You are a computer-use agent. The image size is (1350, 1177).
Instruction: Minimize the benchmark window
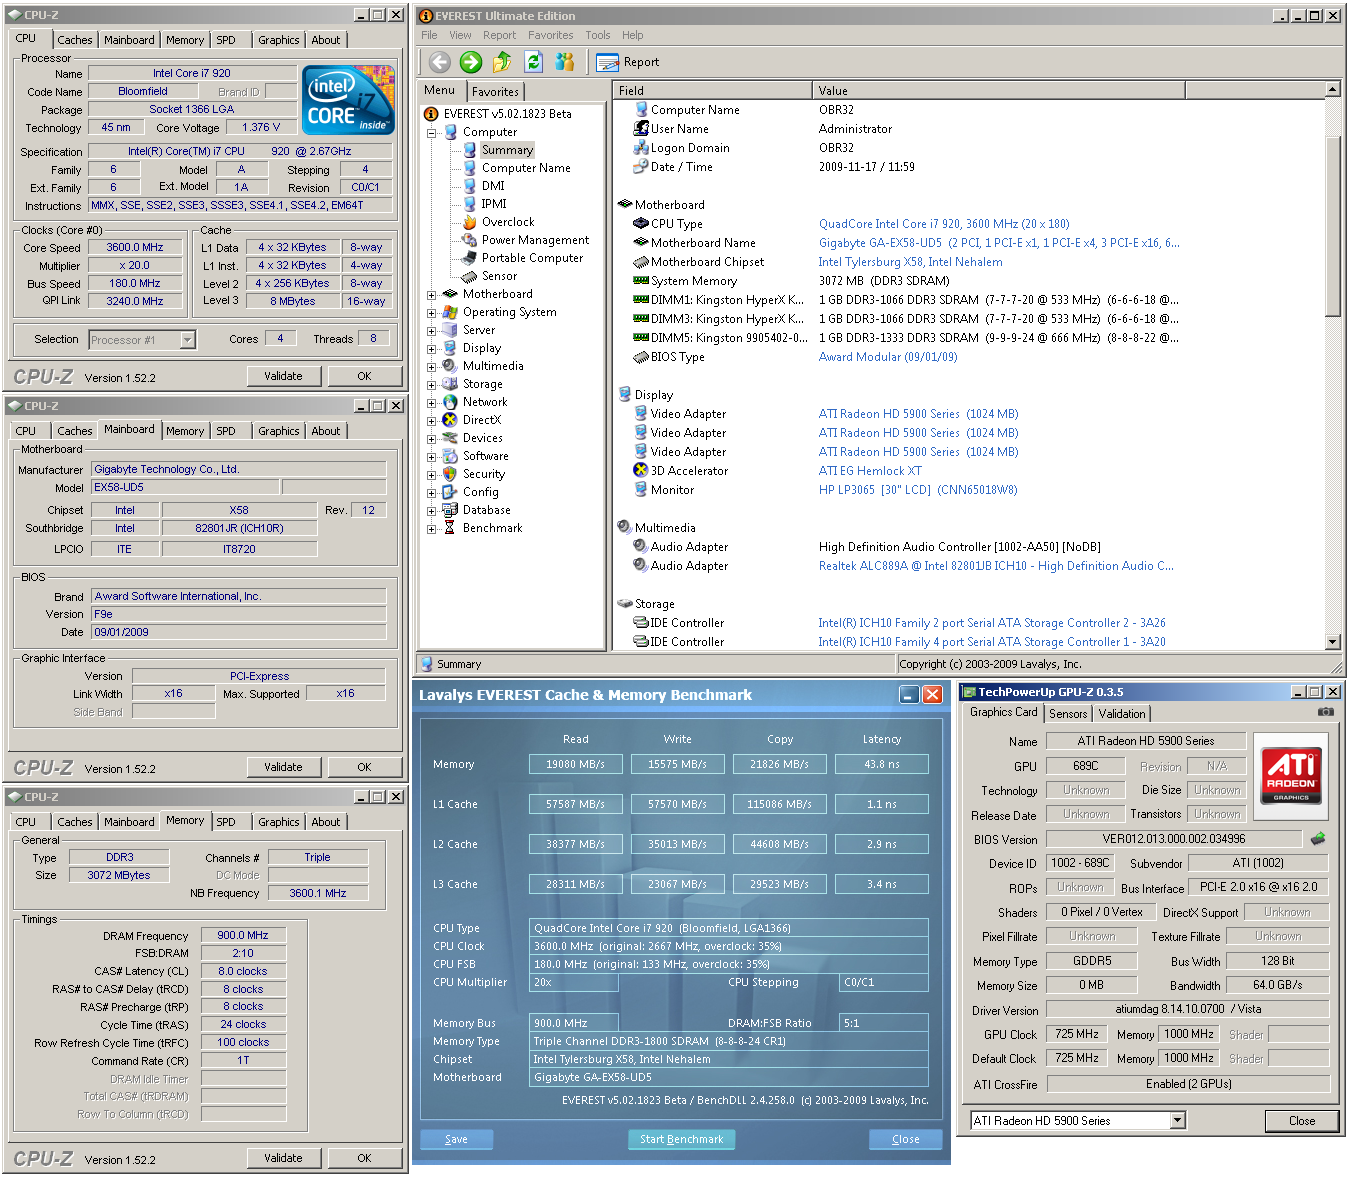(x=909, y=694)
